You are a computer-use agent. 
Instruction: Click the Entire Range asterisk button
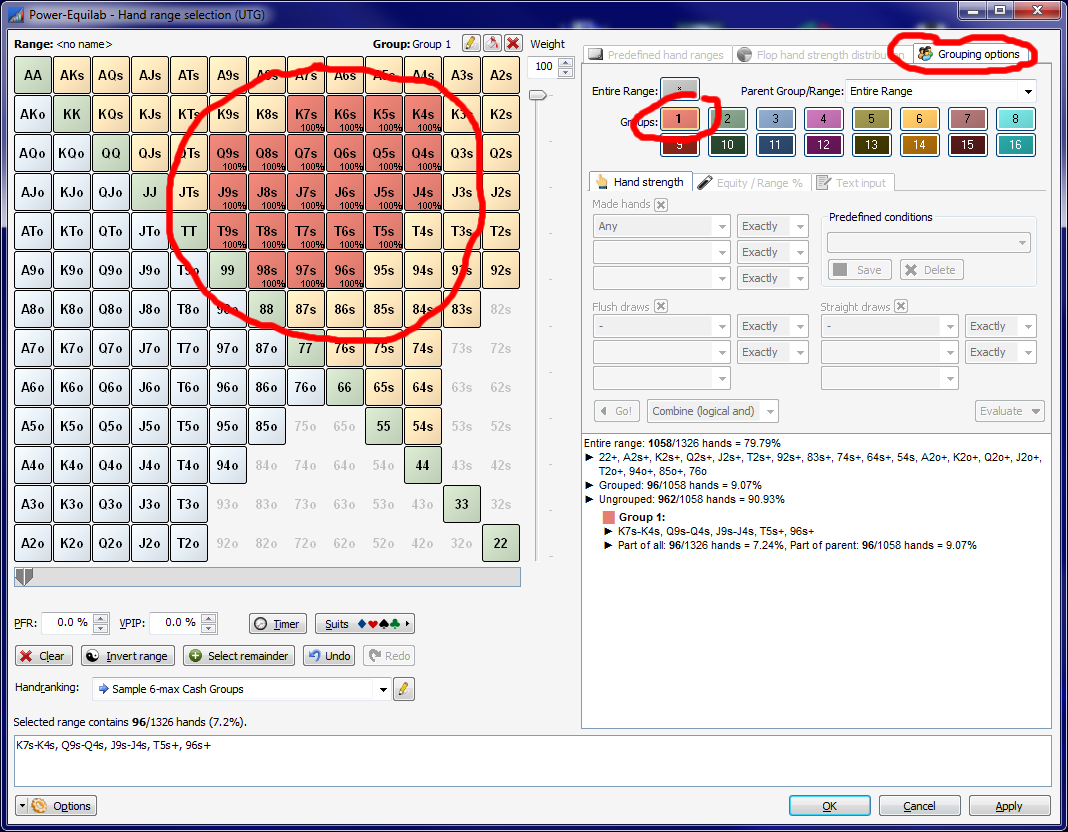(x=679, y=91)
